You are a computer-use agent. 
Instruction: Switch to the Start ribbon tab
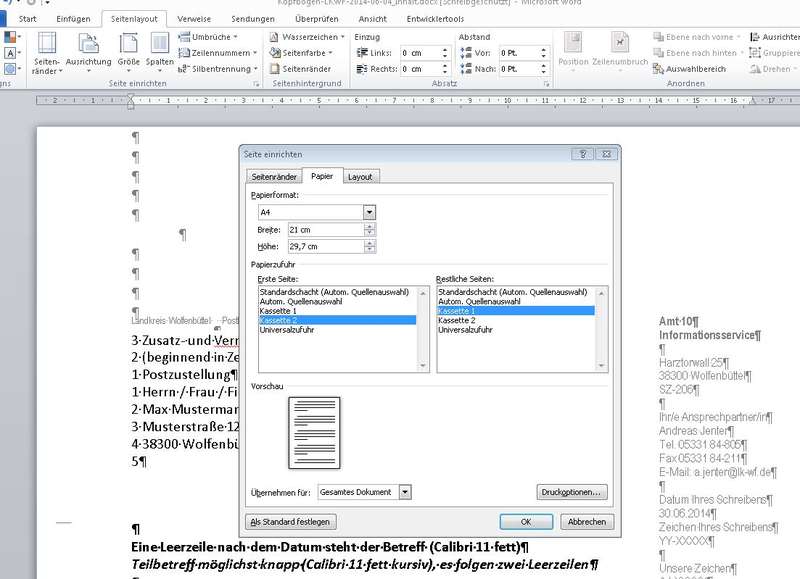click(28, 19)
